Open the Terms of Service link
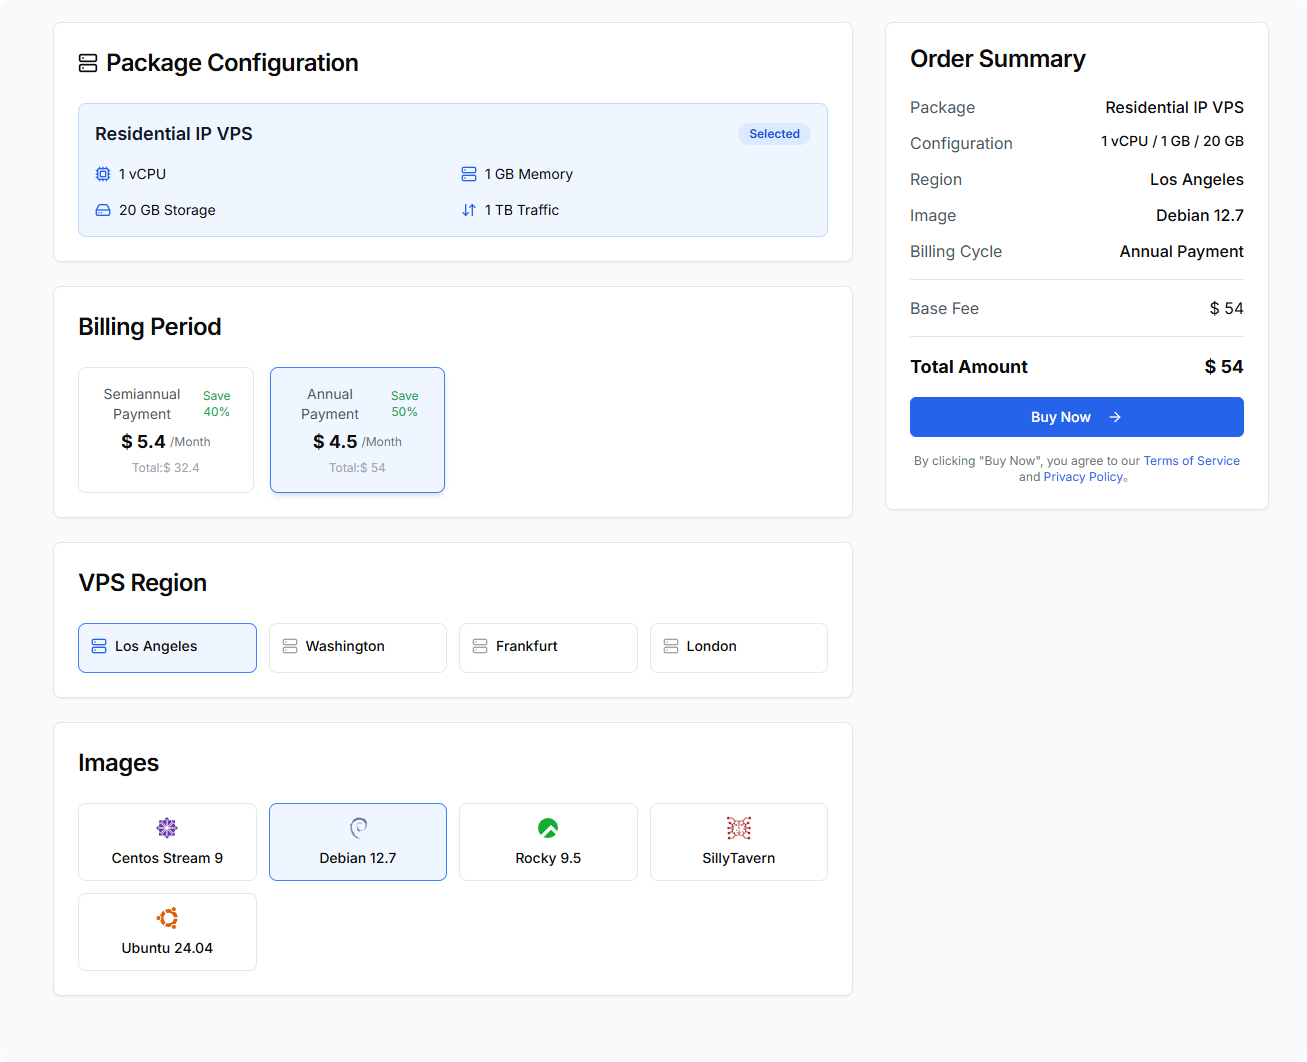Screen dimensions: 1307x1062 point(1191,461)
